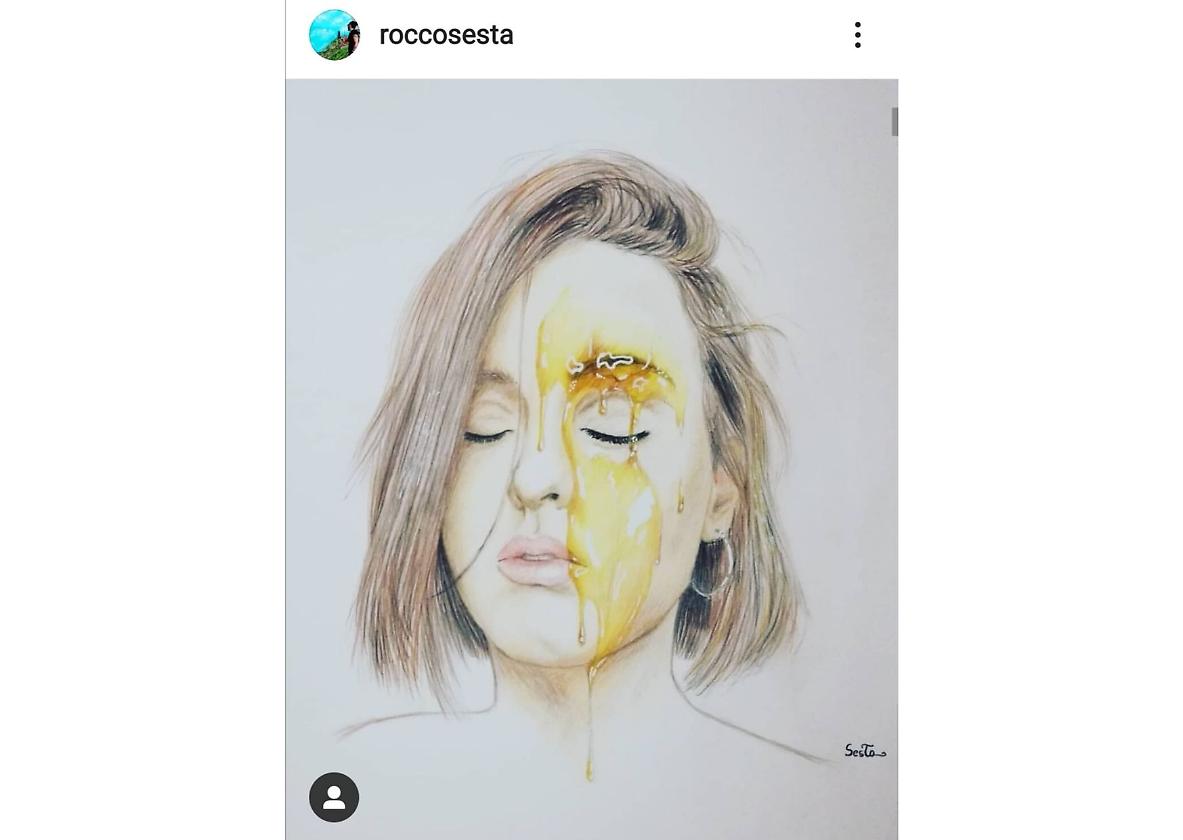Click the lips of the drawn portrait
Viewport: 1183px width, 840px height.
pyautogui.click(x=534, y=560)
